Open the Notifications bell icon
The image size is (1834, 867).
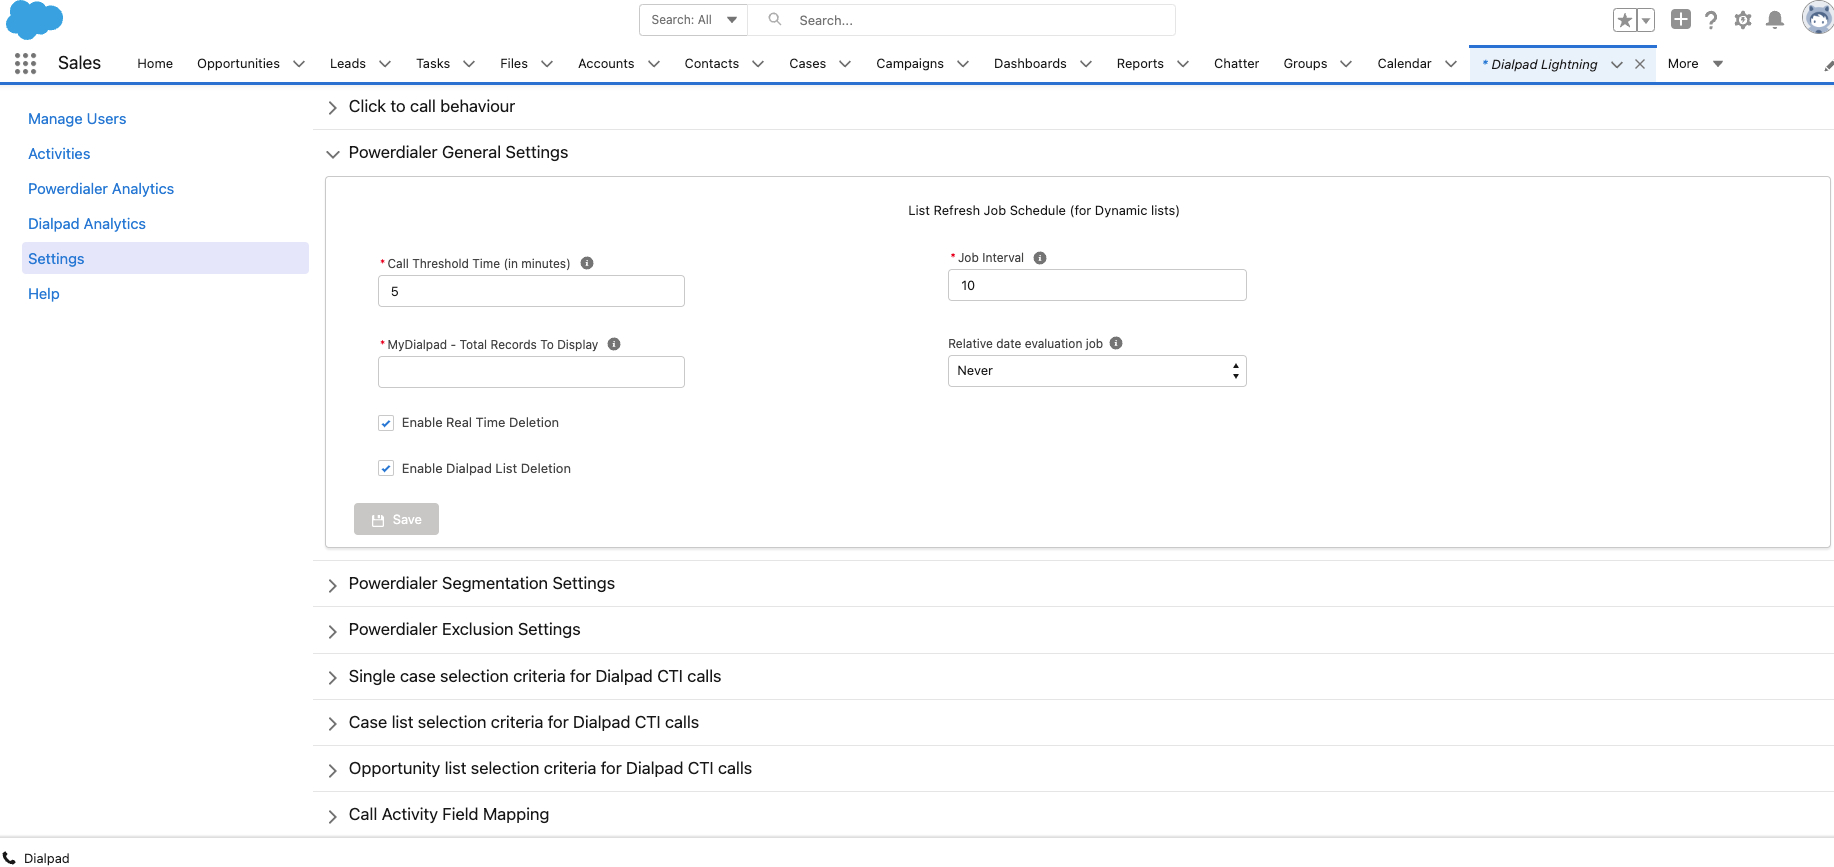[1775, 20]
